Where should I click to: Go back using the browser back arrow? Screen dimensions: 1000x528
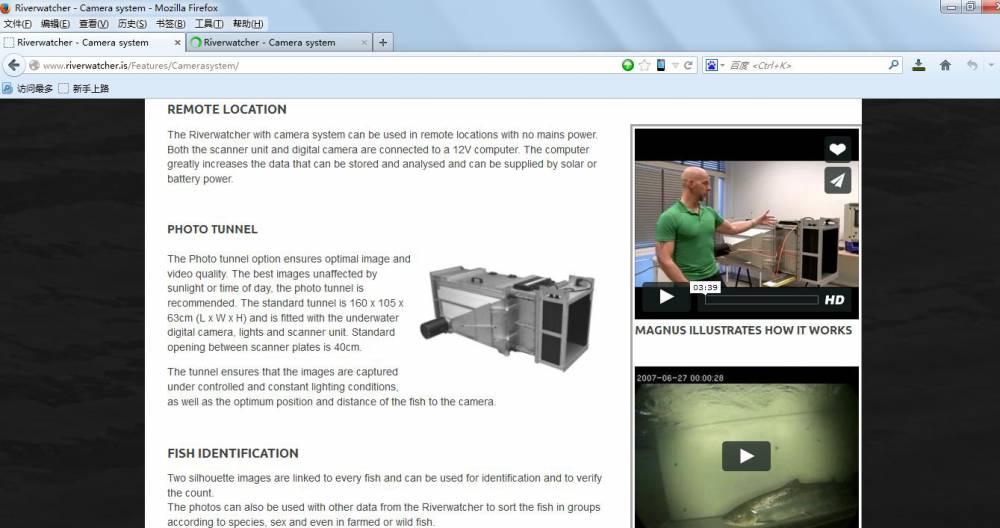coord(14,65)
